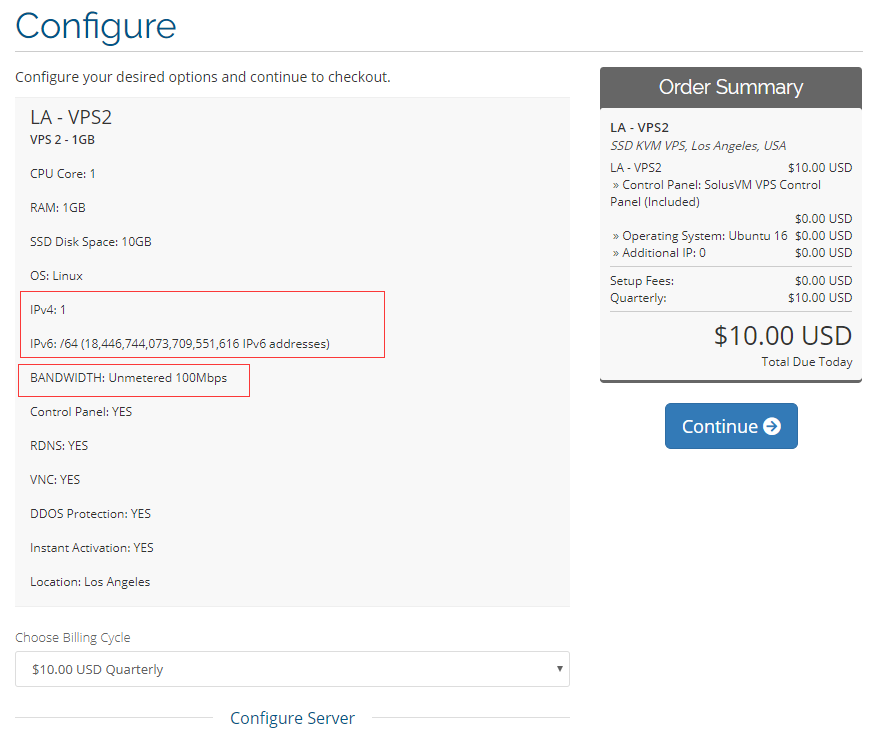Click the 'CPU Core: 1' line
884x729 pixels.
(63, 174)
